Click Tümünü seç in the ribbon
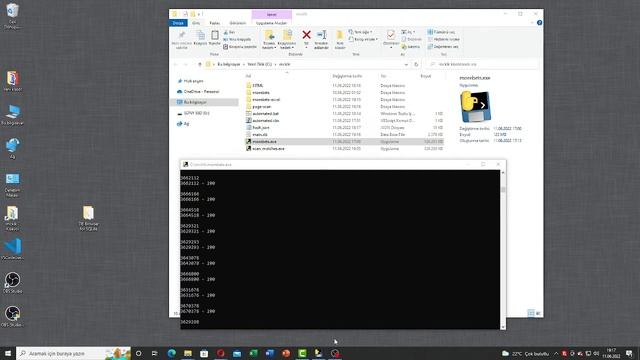The width and height of the screenshot is (640, 360). coord(441,32)
